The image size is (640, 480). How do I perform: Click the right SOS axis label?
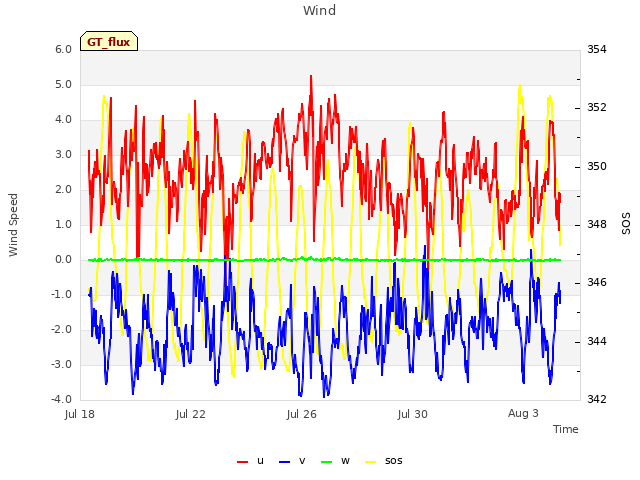click(626, 224)
